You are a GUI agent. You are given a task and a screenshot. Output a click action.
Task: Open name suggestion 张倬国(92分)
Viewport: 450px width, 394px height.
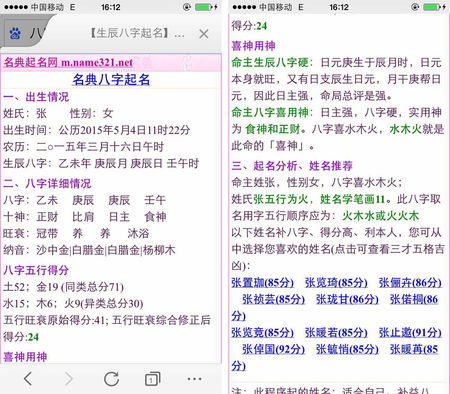[x=273, y=349]
